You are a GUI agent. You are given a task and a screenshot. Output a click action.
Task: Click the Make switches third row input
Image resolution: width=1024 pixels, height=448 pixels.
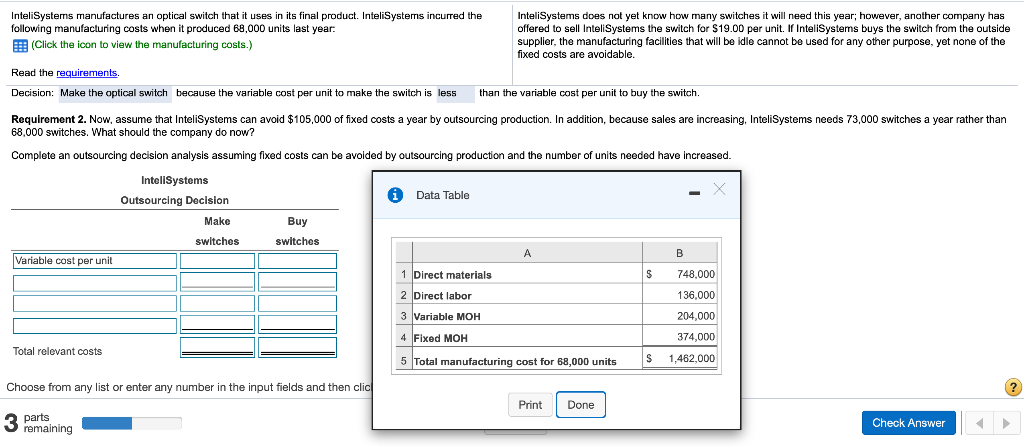(x=217, y=304)
